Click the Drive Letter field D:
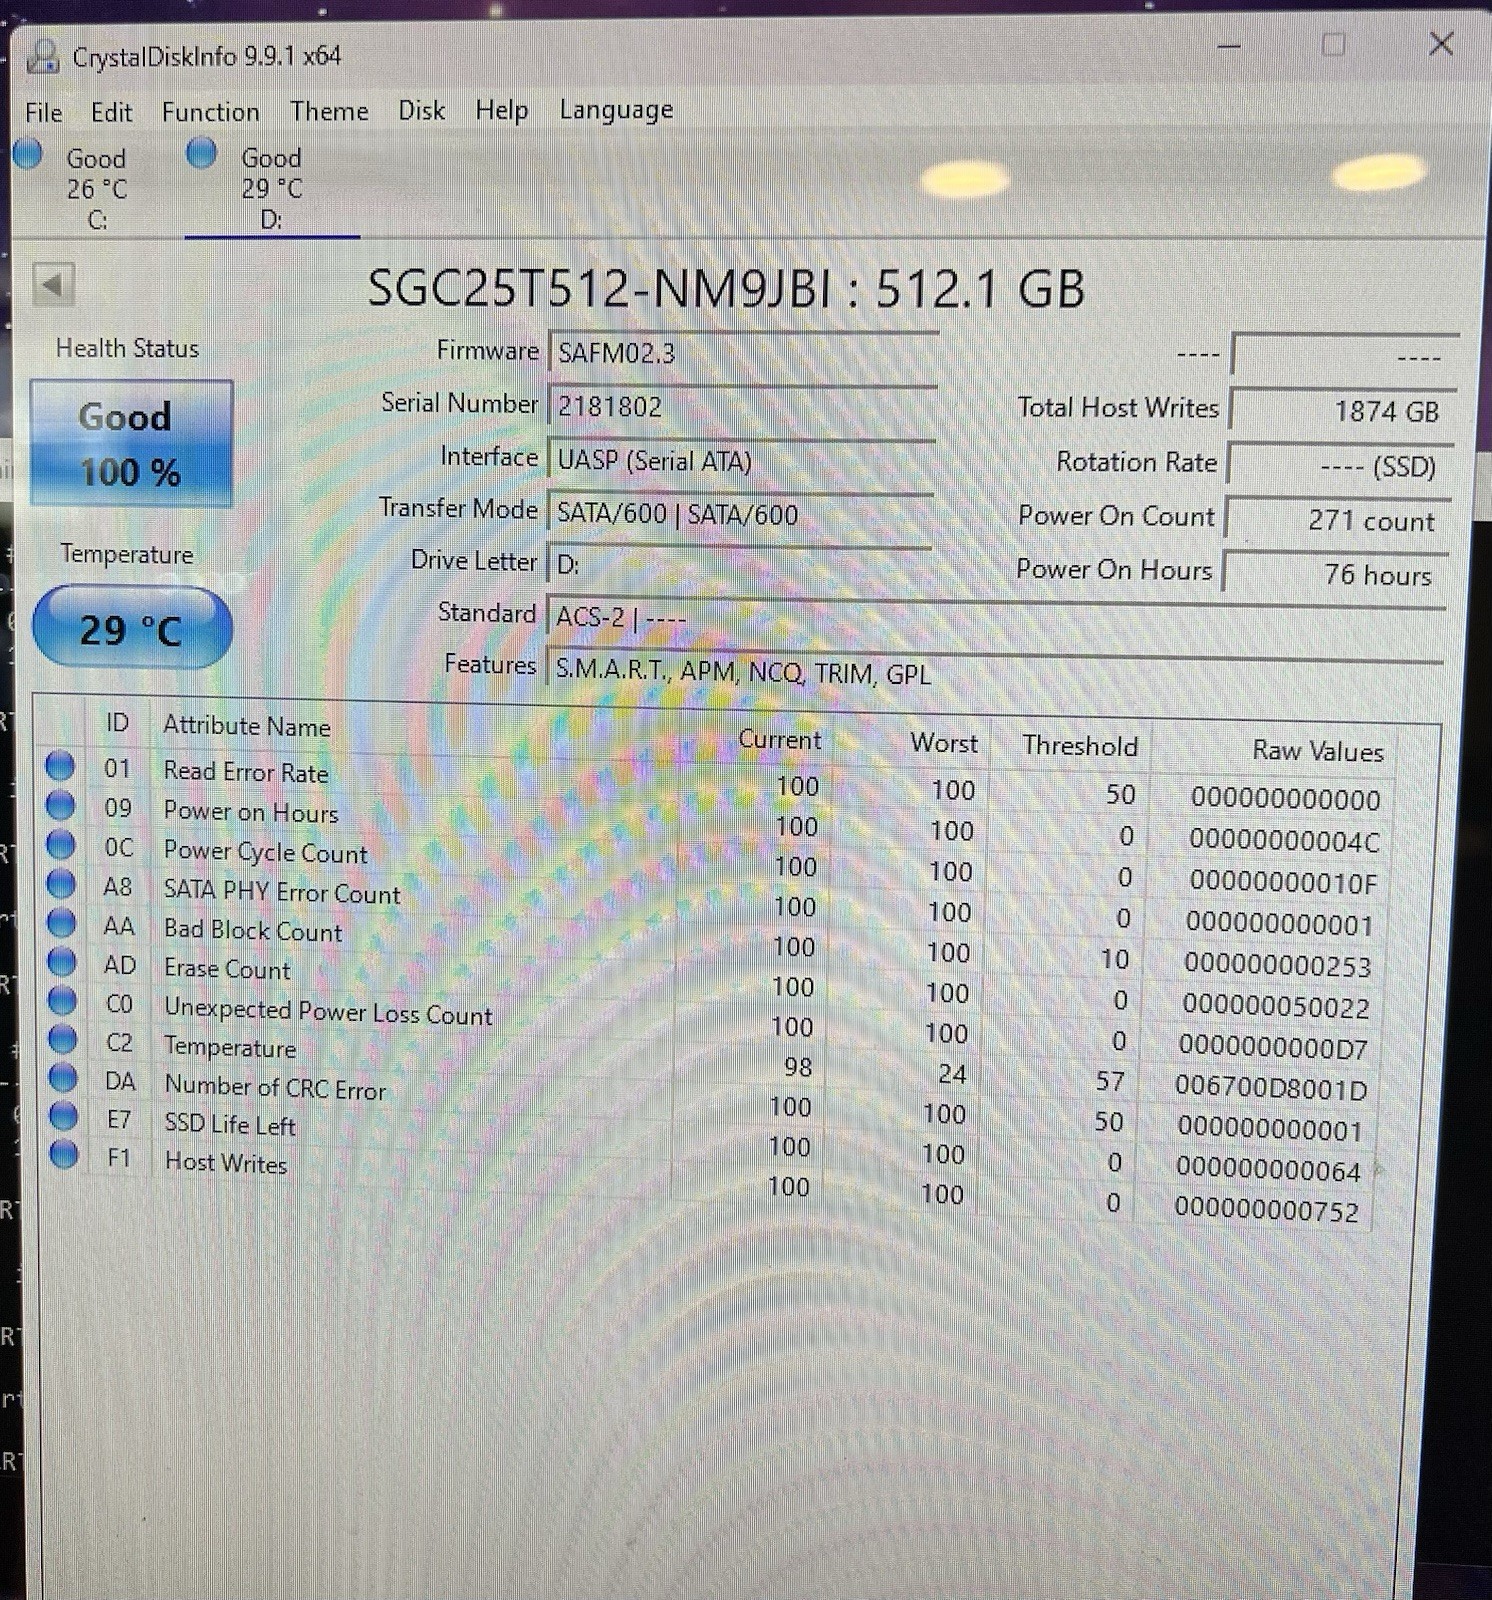Viewport: 1492px width, 1600px height. tap(741, 564)
